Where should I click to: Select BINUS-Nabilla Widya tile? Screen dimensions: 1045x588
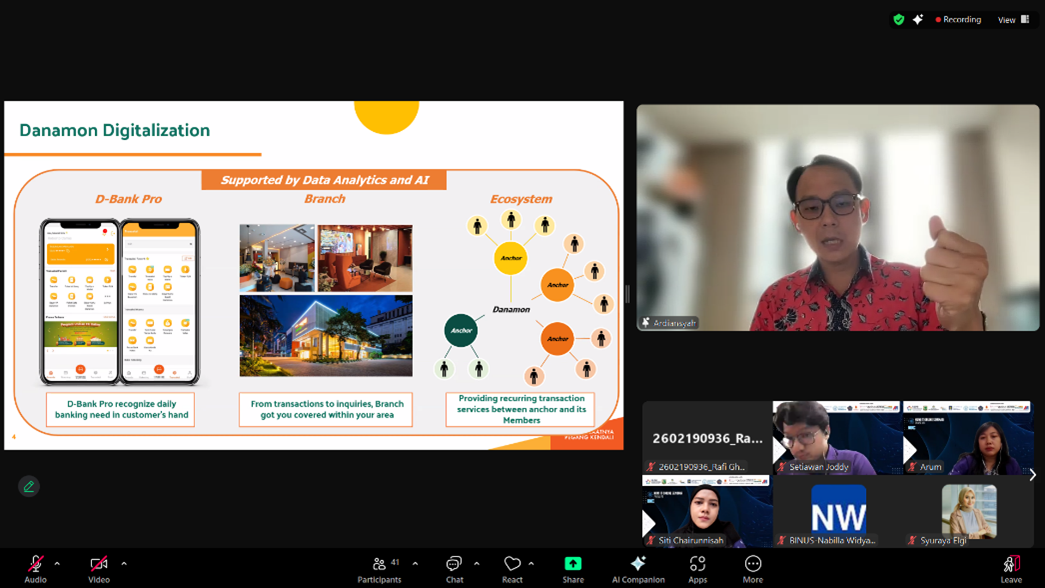836,511
